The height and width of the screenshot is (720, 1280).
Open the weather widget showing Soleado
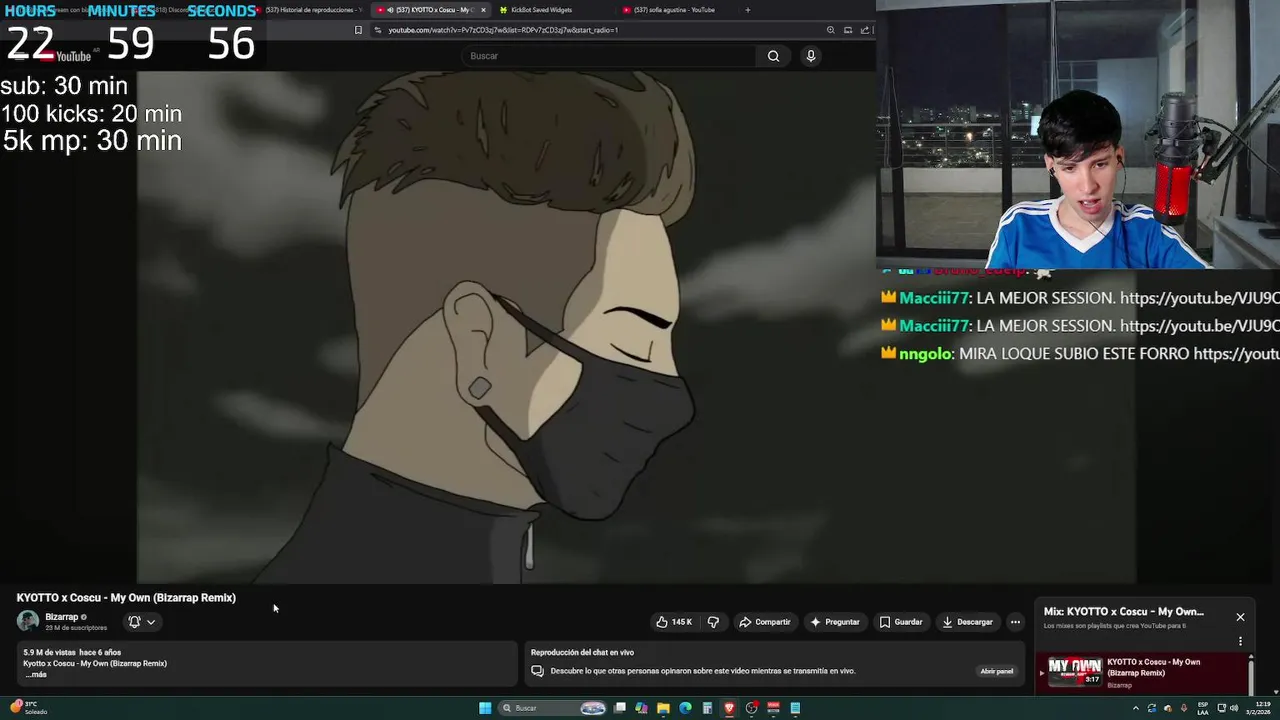click(30, 707)
